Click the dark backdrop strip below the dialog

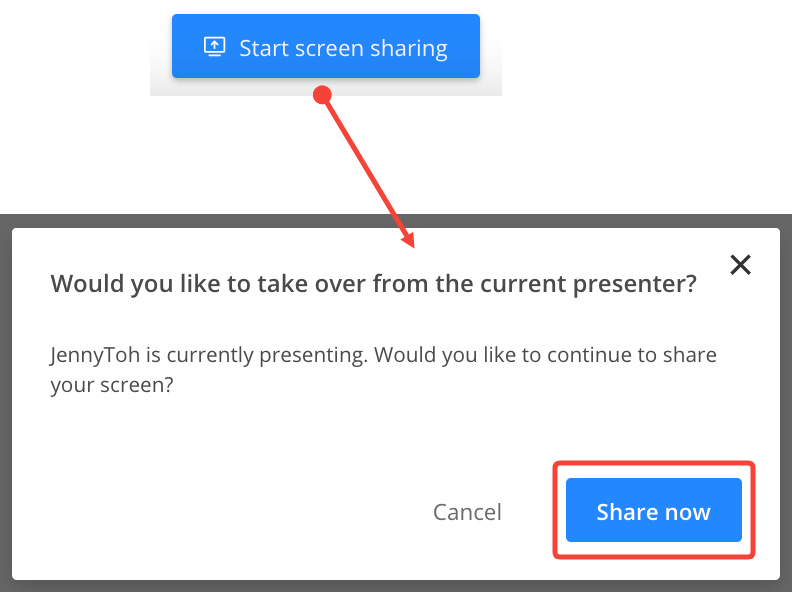(396, 586)
